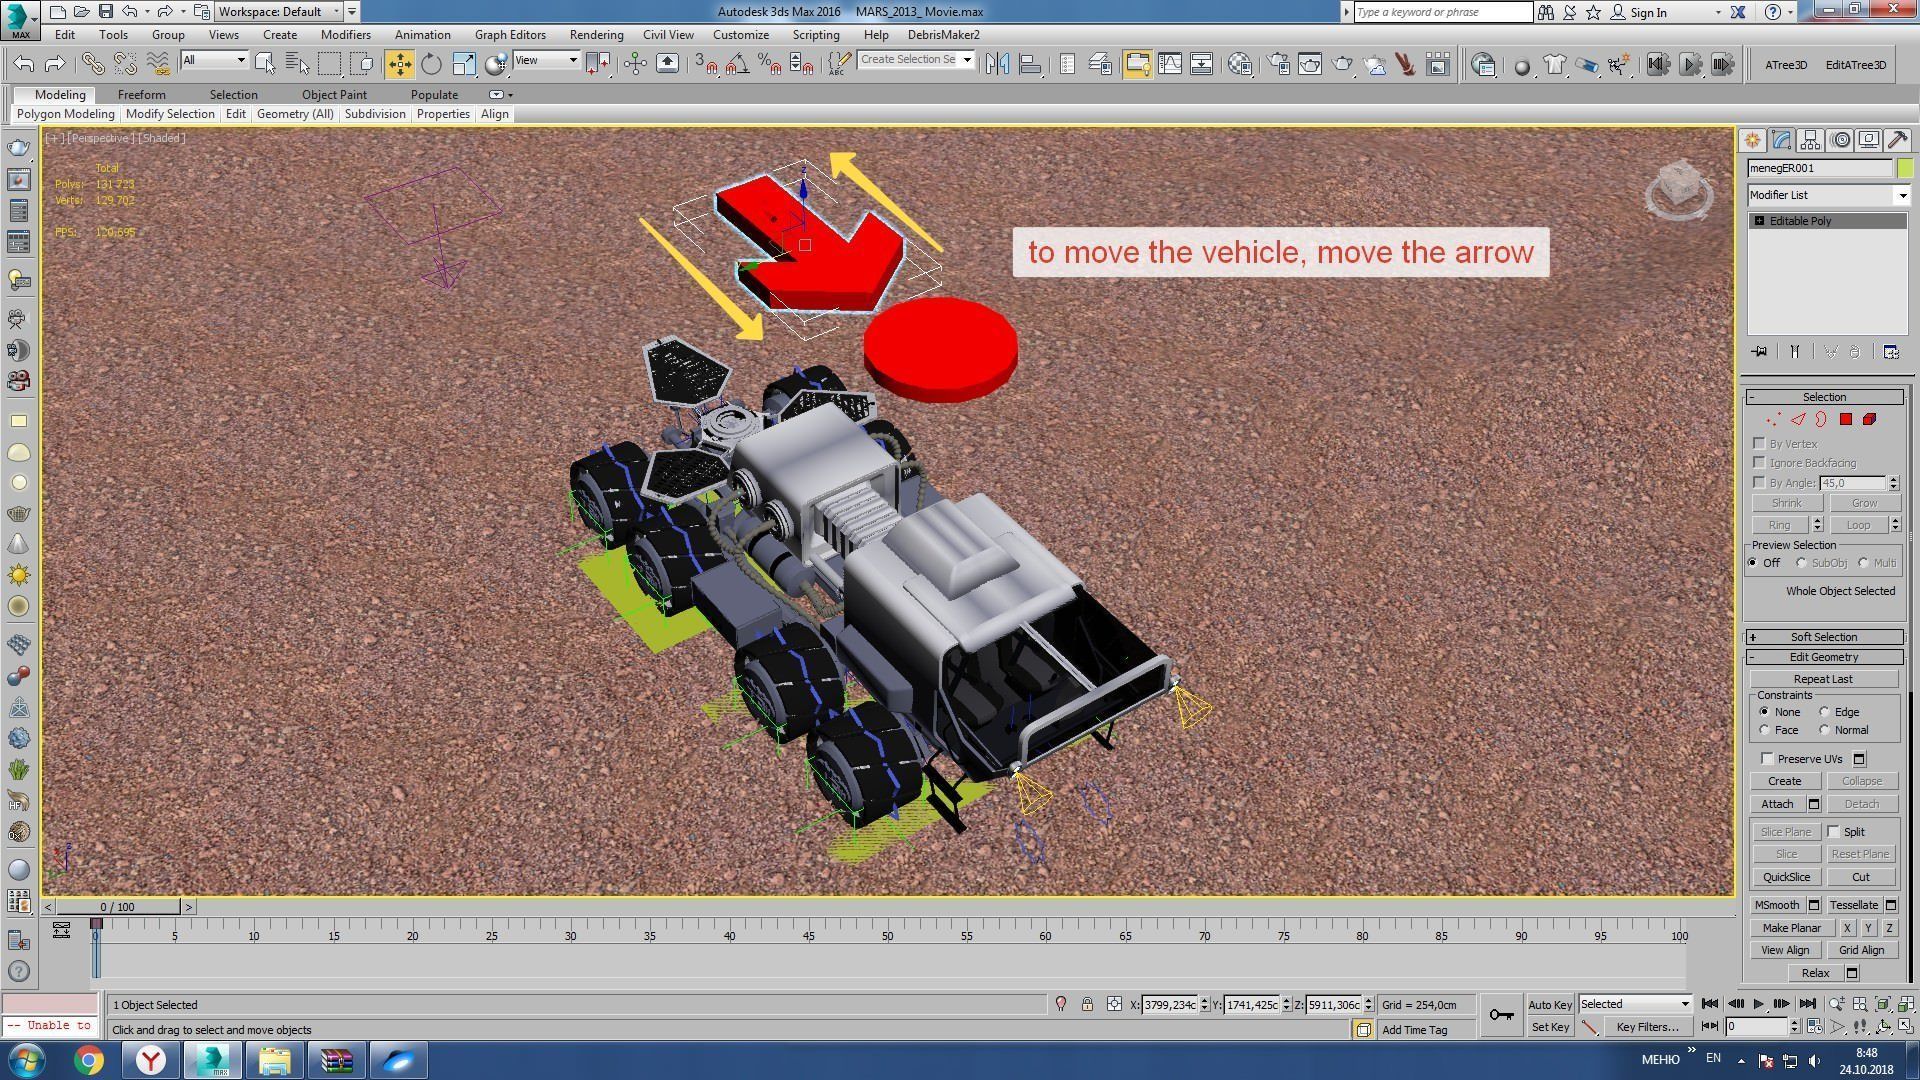Screen dimensions: 1920x1080
Task: Toggle the Selection Lock padlock icon
Action: click(1087, 1004)
